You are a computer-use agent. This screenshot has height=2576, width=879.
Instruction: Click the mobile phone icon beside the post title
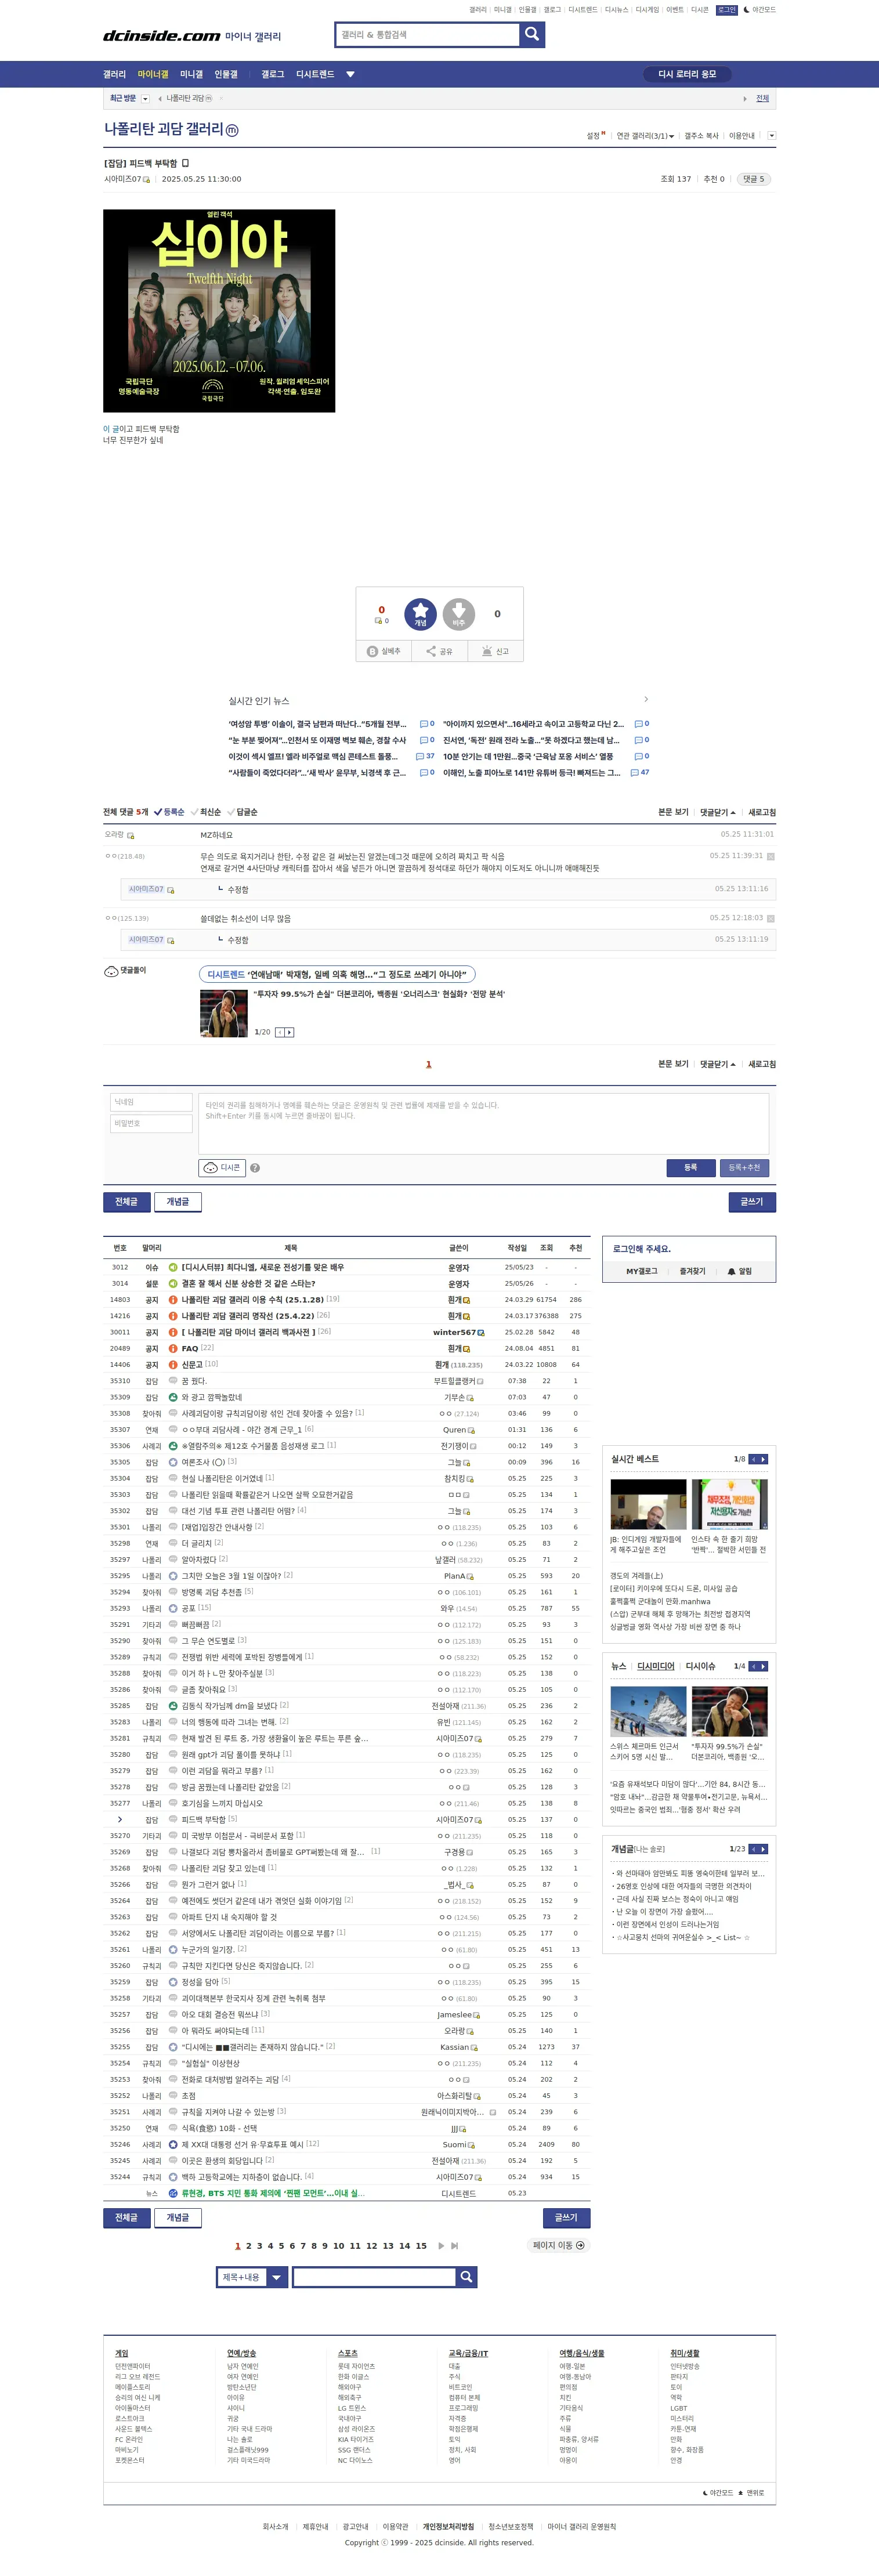[185, 163]
